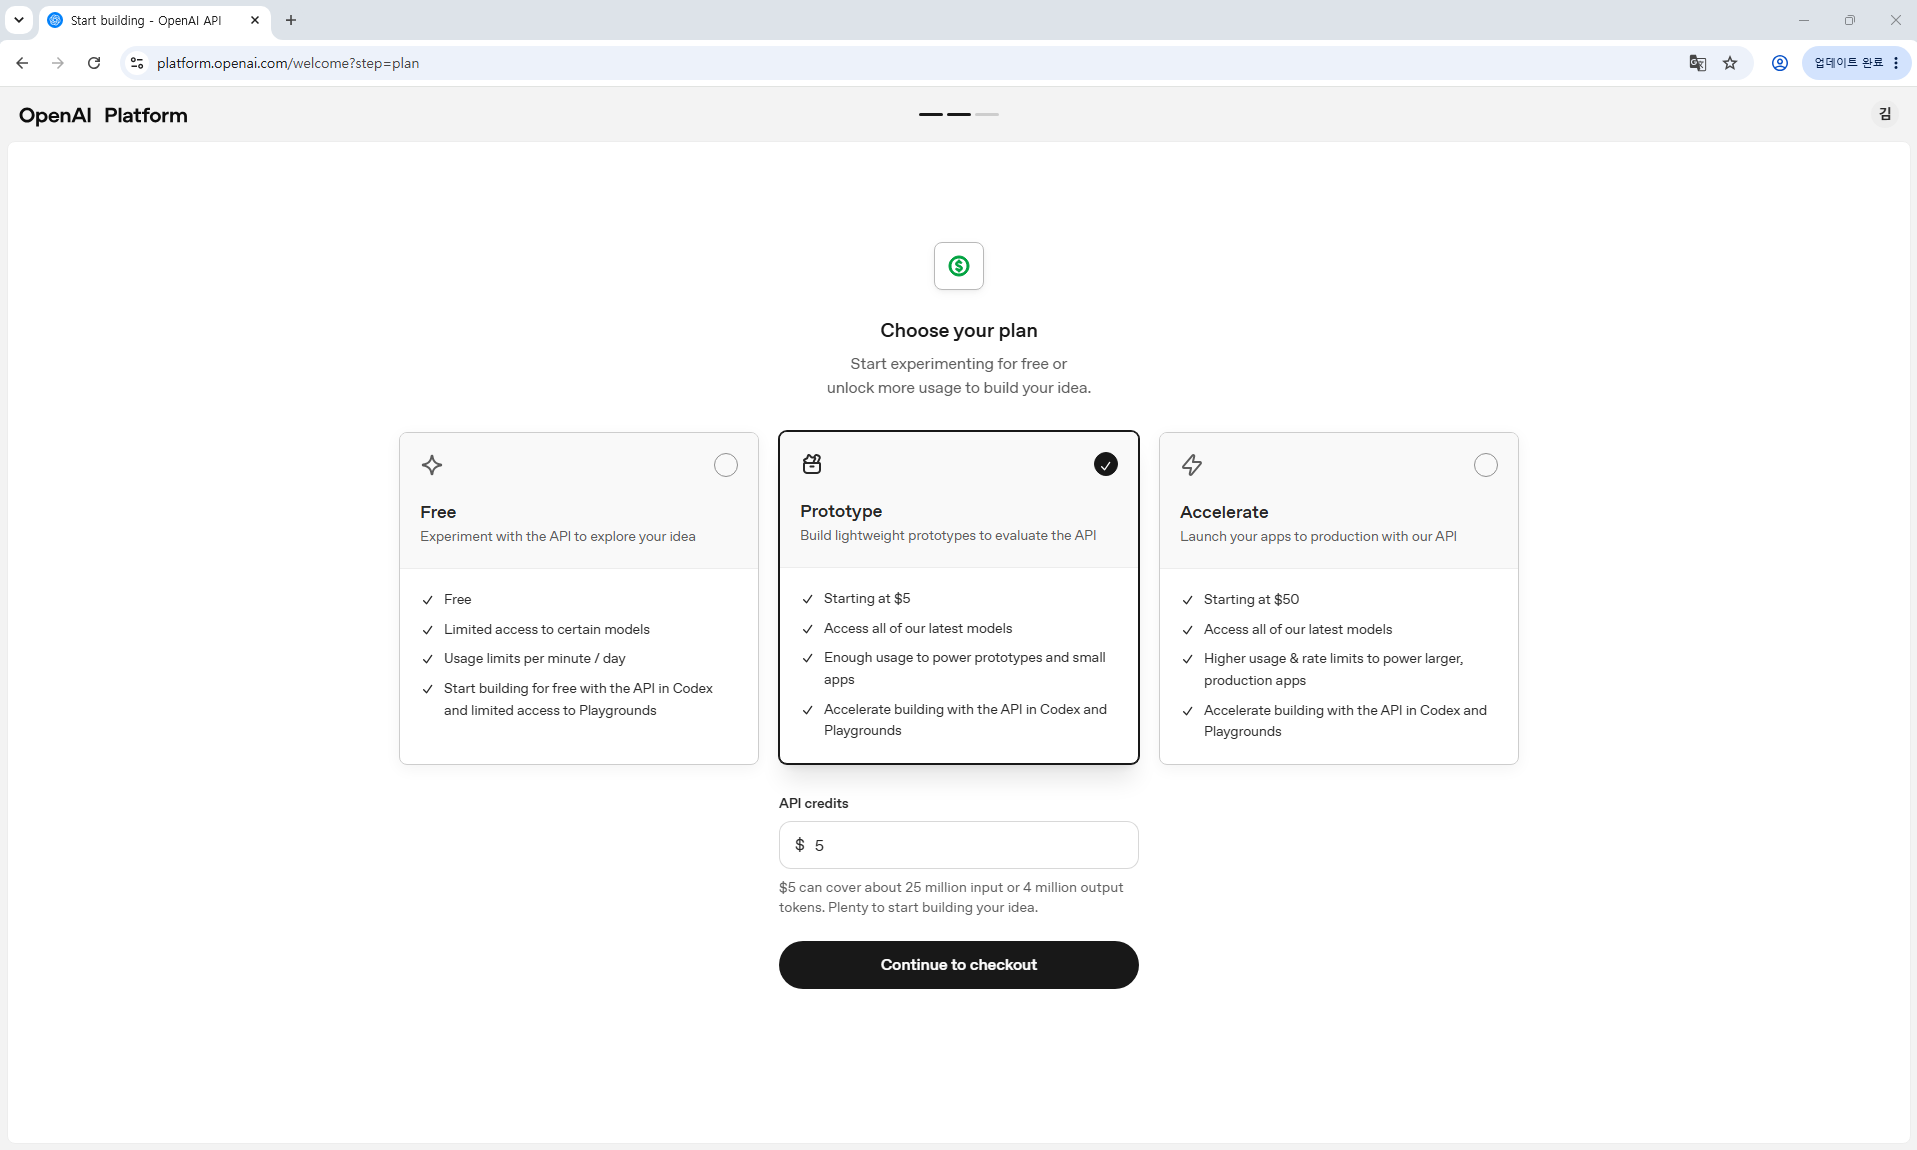The width and height of the screenshot is (1917, 1150).
Task: Click the green dollar sign icon
Action: coord(959,266)
